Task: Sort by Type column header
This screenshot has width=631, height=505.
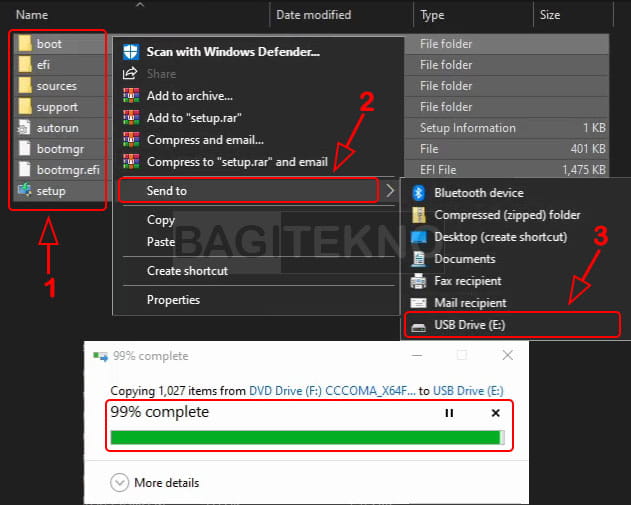Action: click(432, 15)
